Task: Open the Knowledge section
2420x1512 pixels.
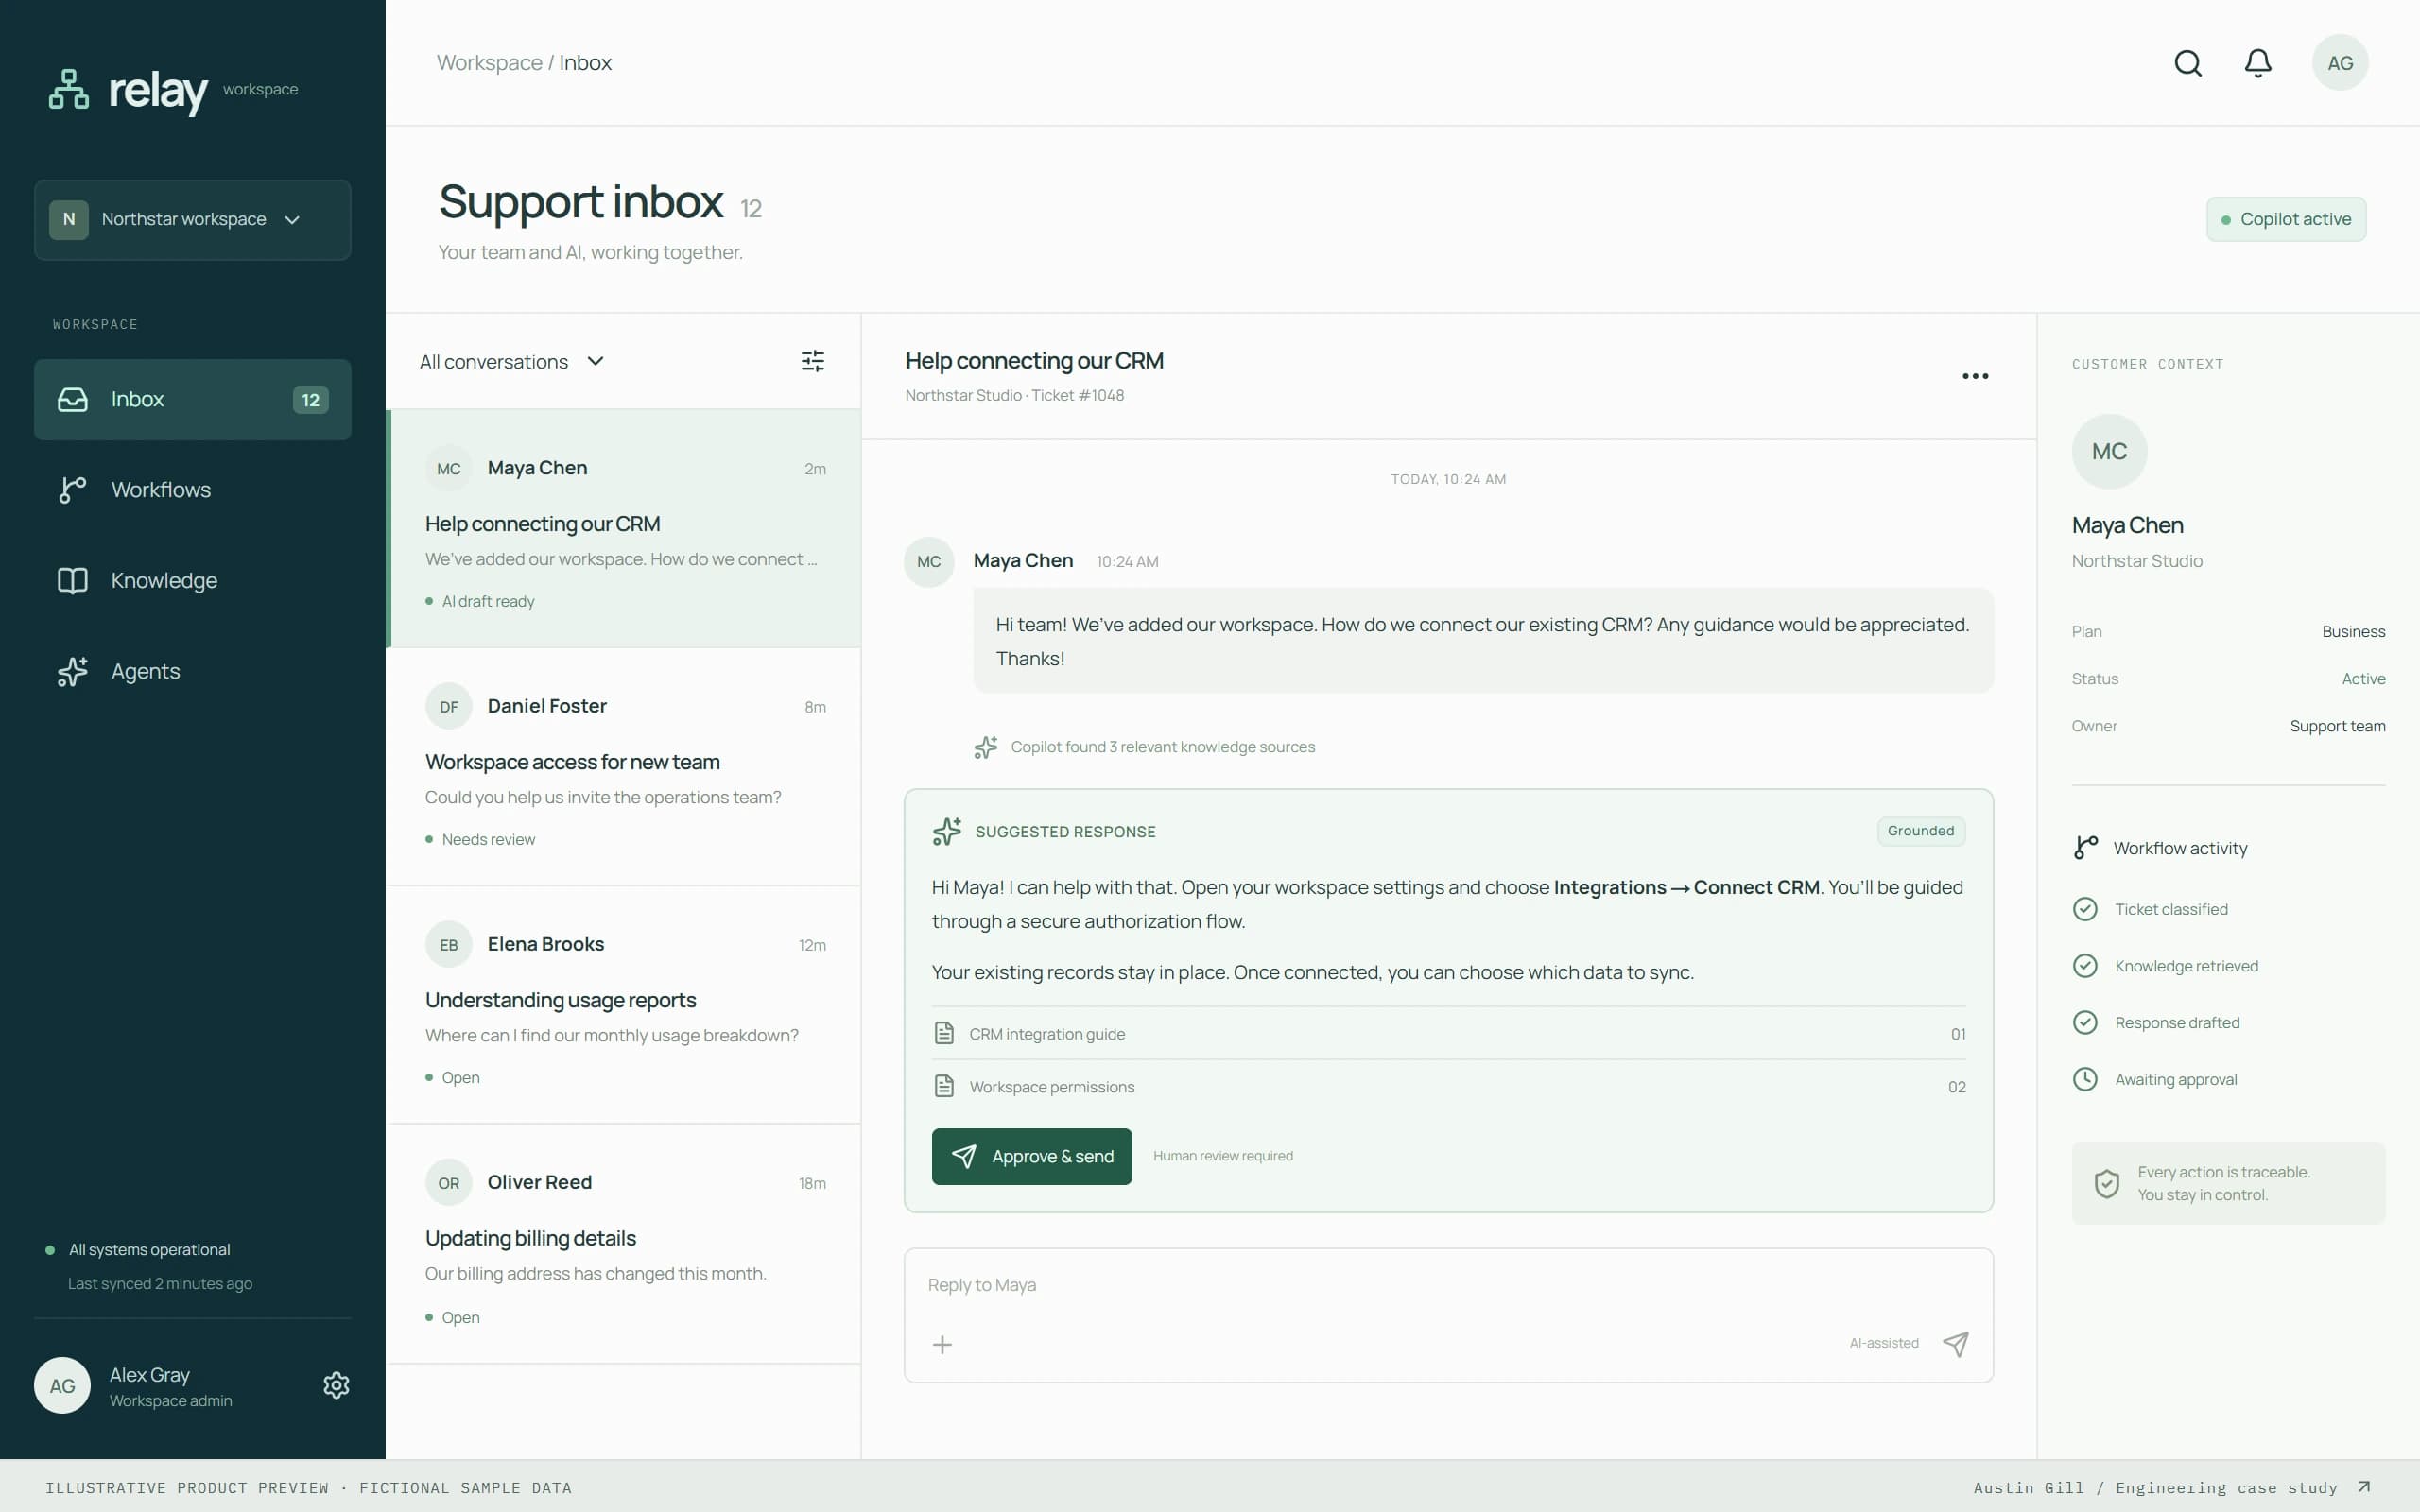Action: click(x=192, y=581)
